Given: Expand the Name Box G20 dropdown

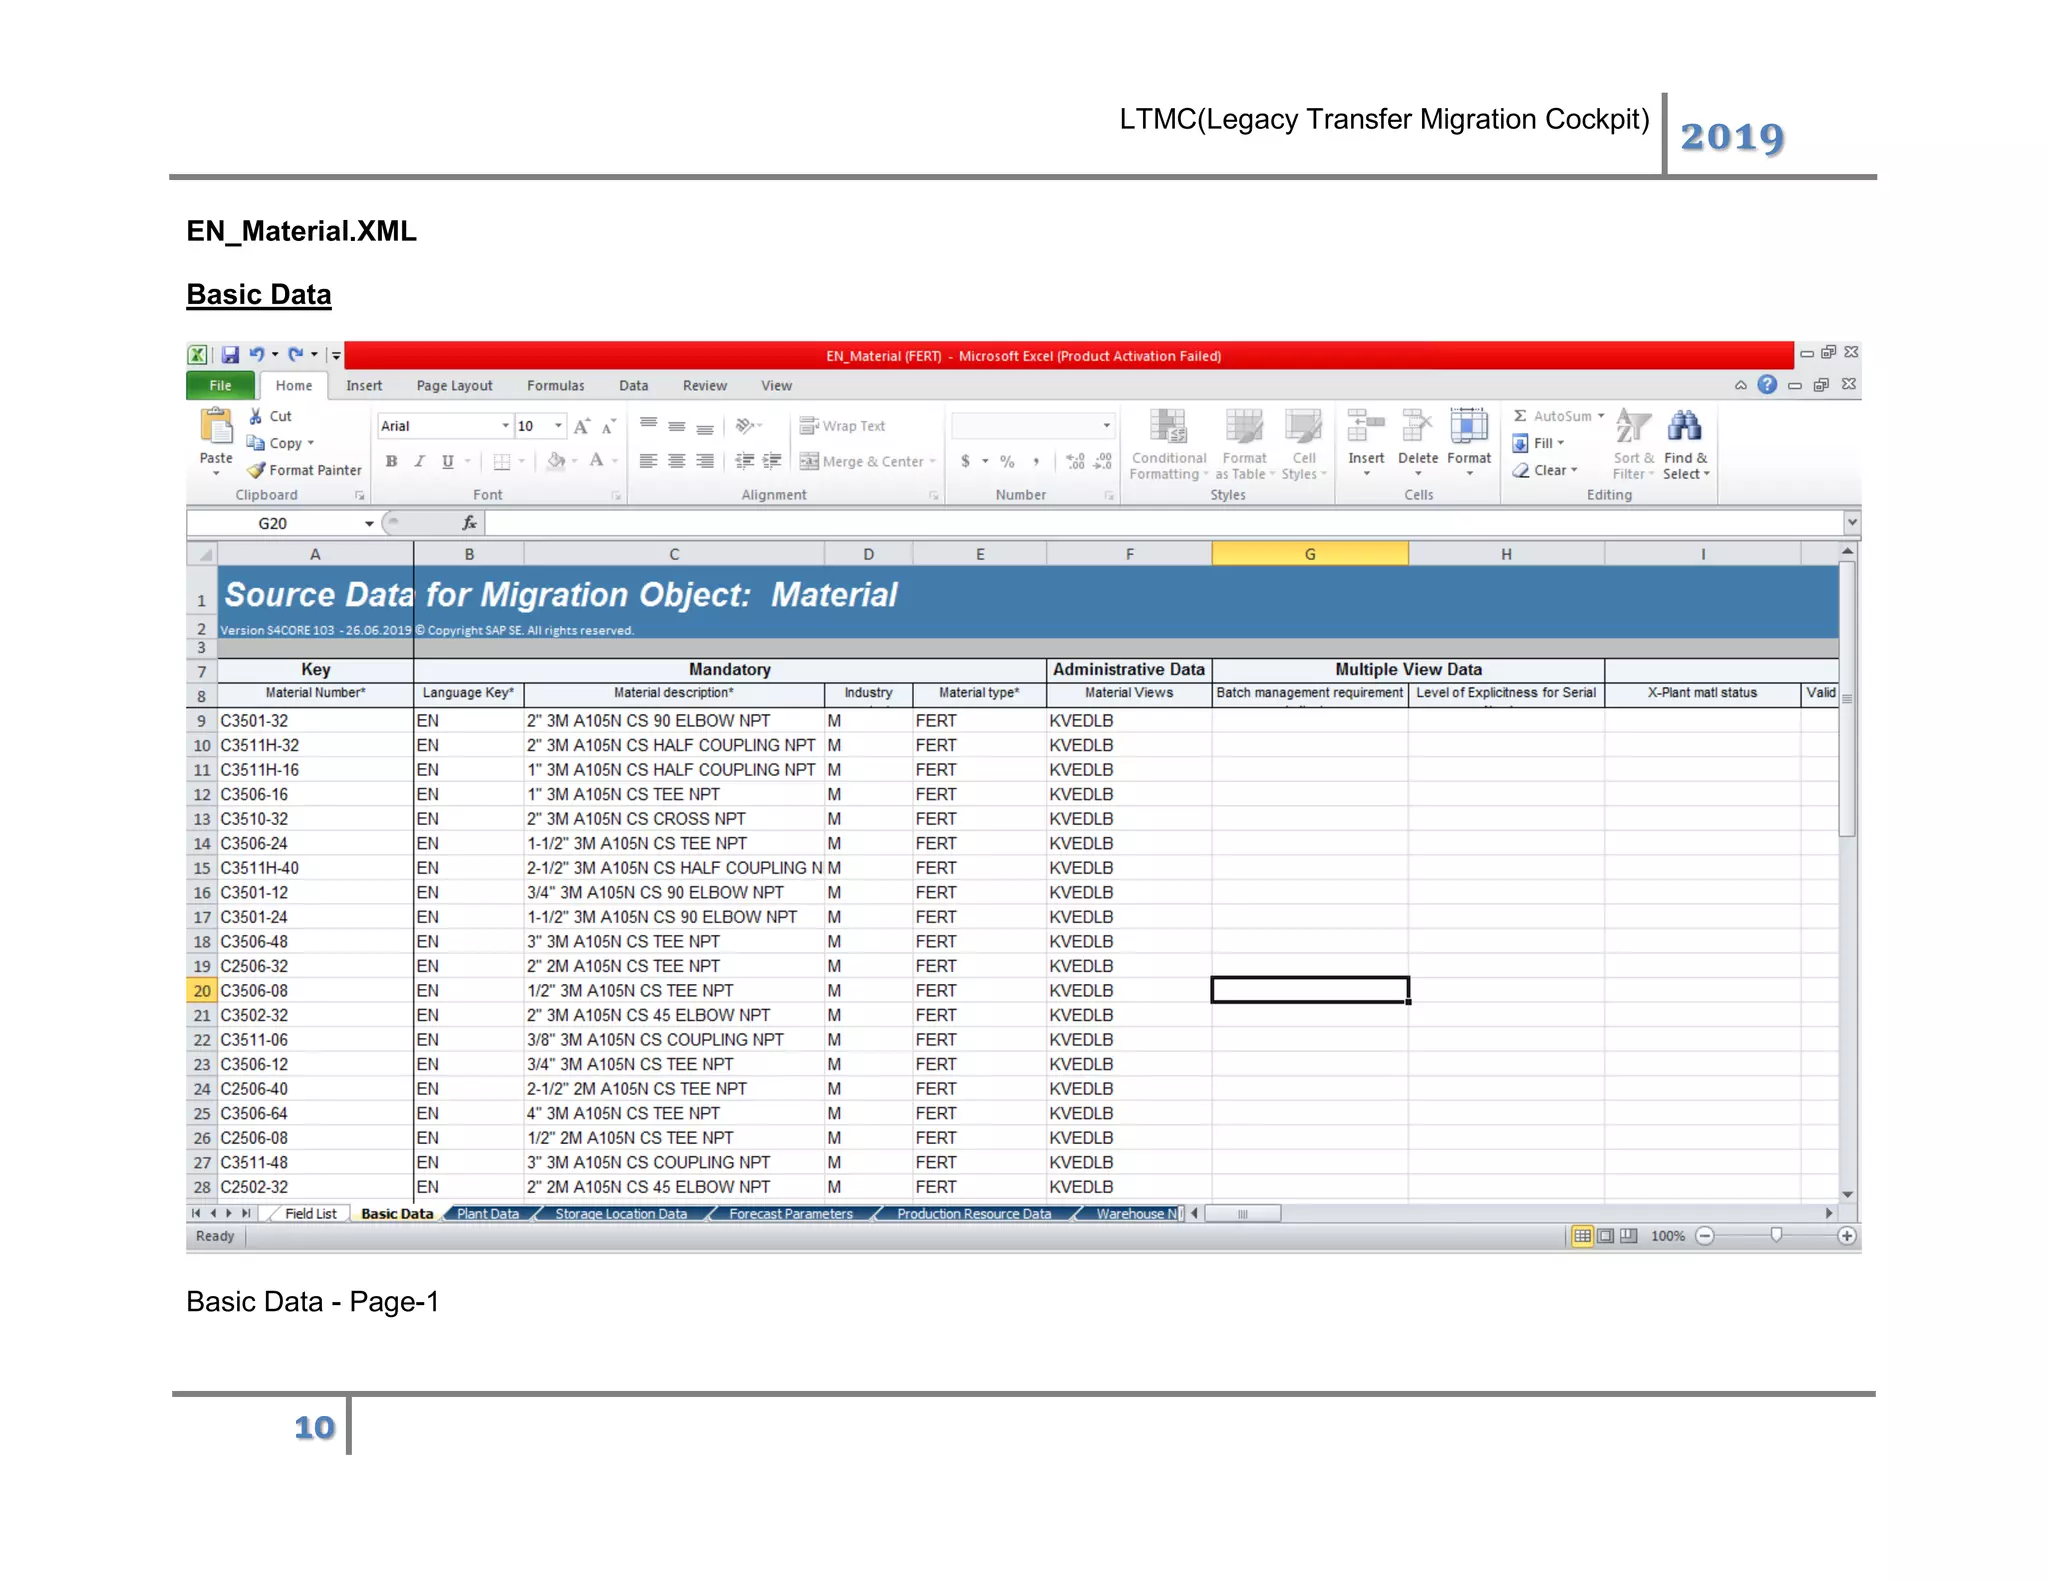Looking at the screenshot, I should [x=369, y=524].
